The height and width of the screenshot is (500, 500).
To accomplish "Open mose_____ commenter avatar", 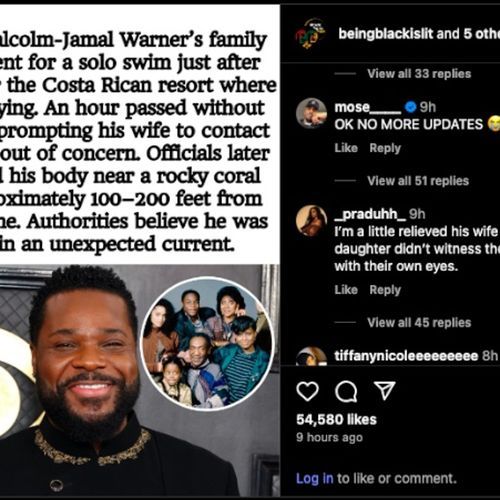I will 311,113.
